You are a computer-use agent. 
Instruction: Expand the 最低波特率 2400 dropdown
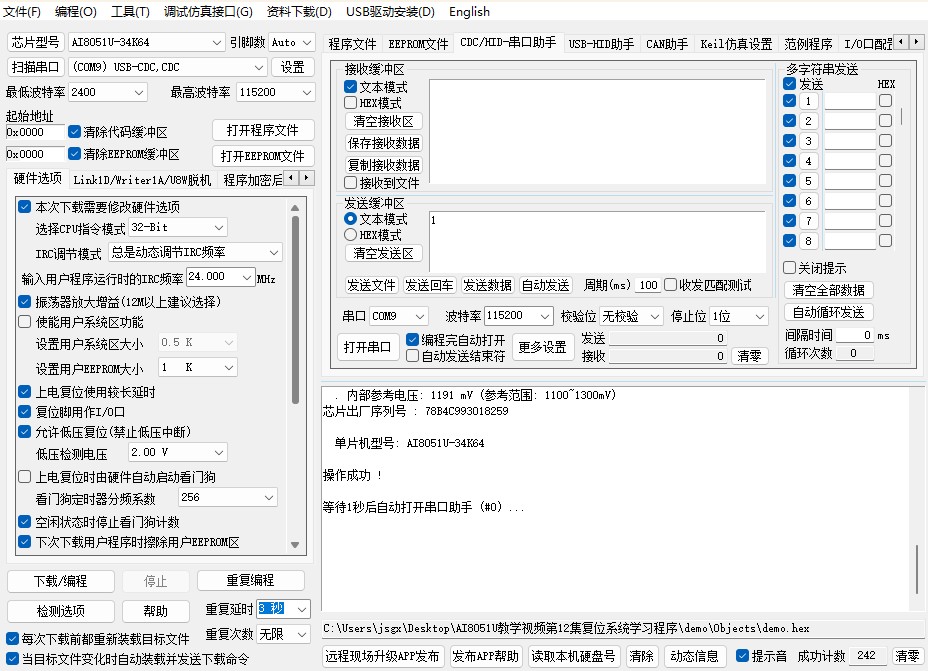pos(139,92)
